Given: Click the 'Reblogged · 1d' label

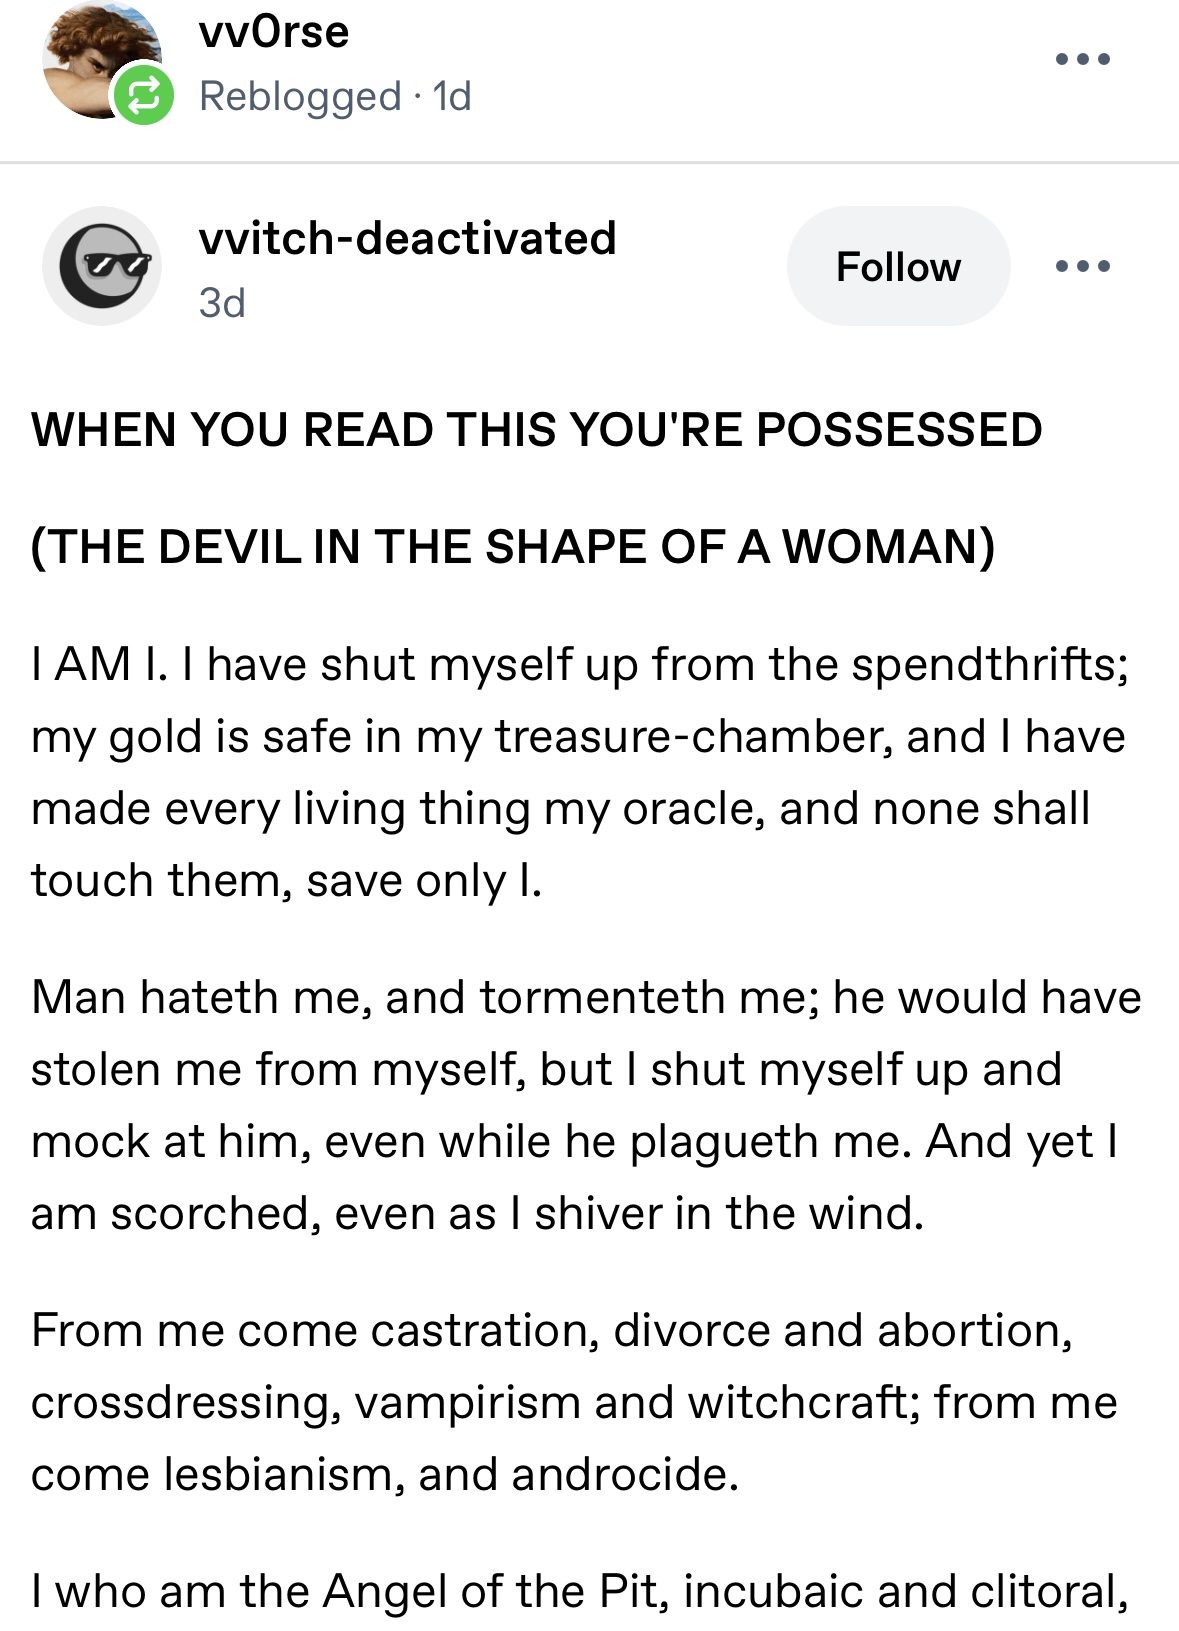Looking at the screenshot, I should (x=335, y=96).
